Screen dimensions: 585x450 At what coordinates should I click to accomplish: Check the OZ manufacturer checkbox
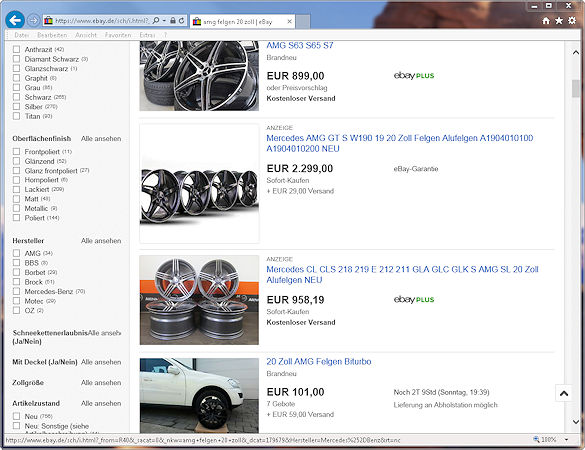click(16, 310)
